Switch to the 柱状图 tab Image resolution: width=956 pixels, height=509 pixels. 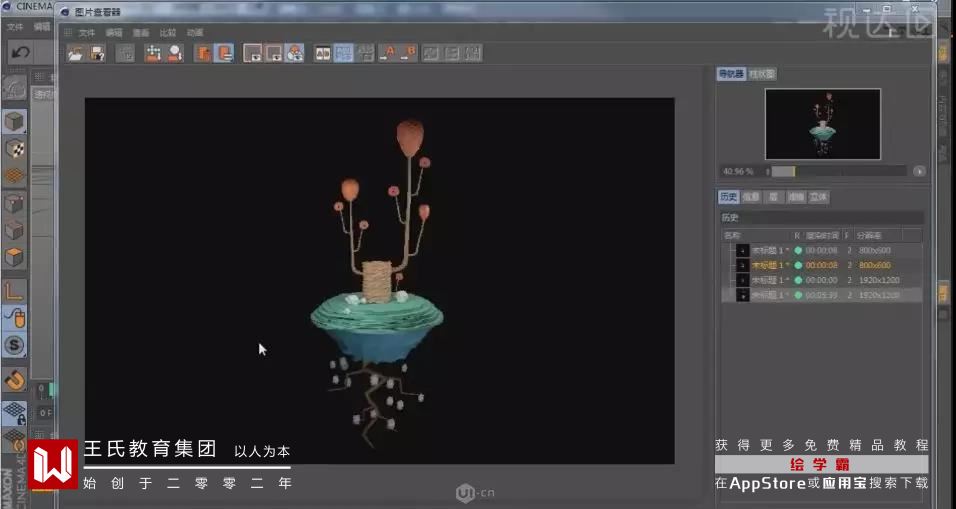coord(762,74)
